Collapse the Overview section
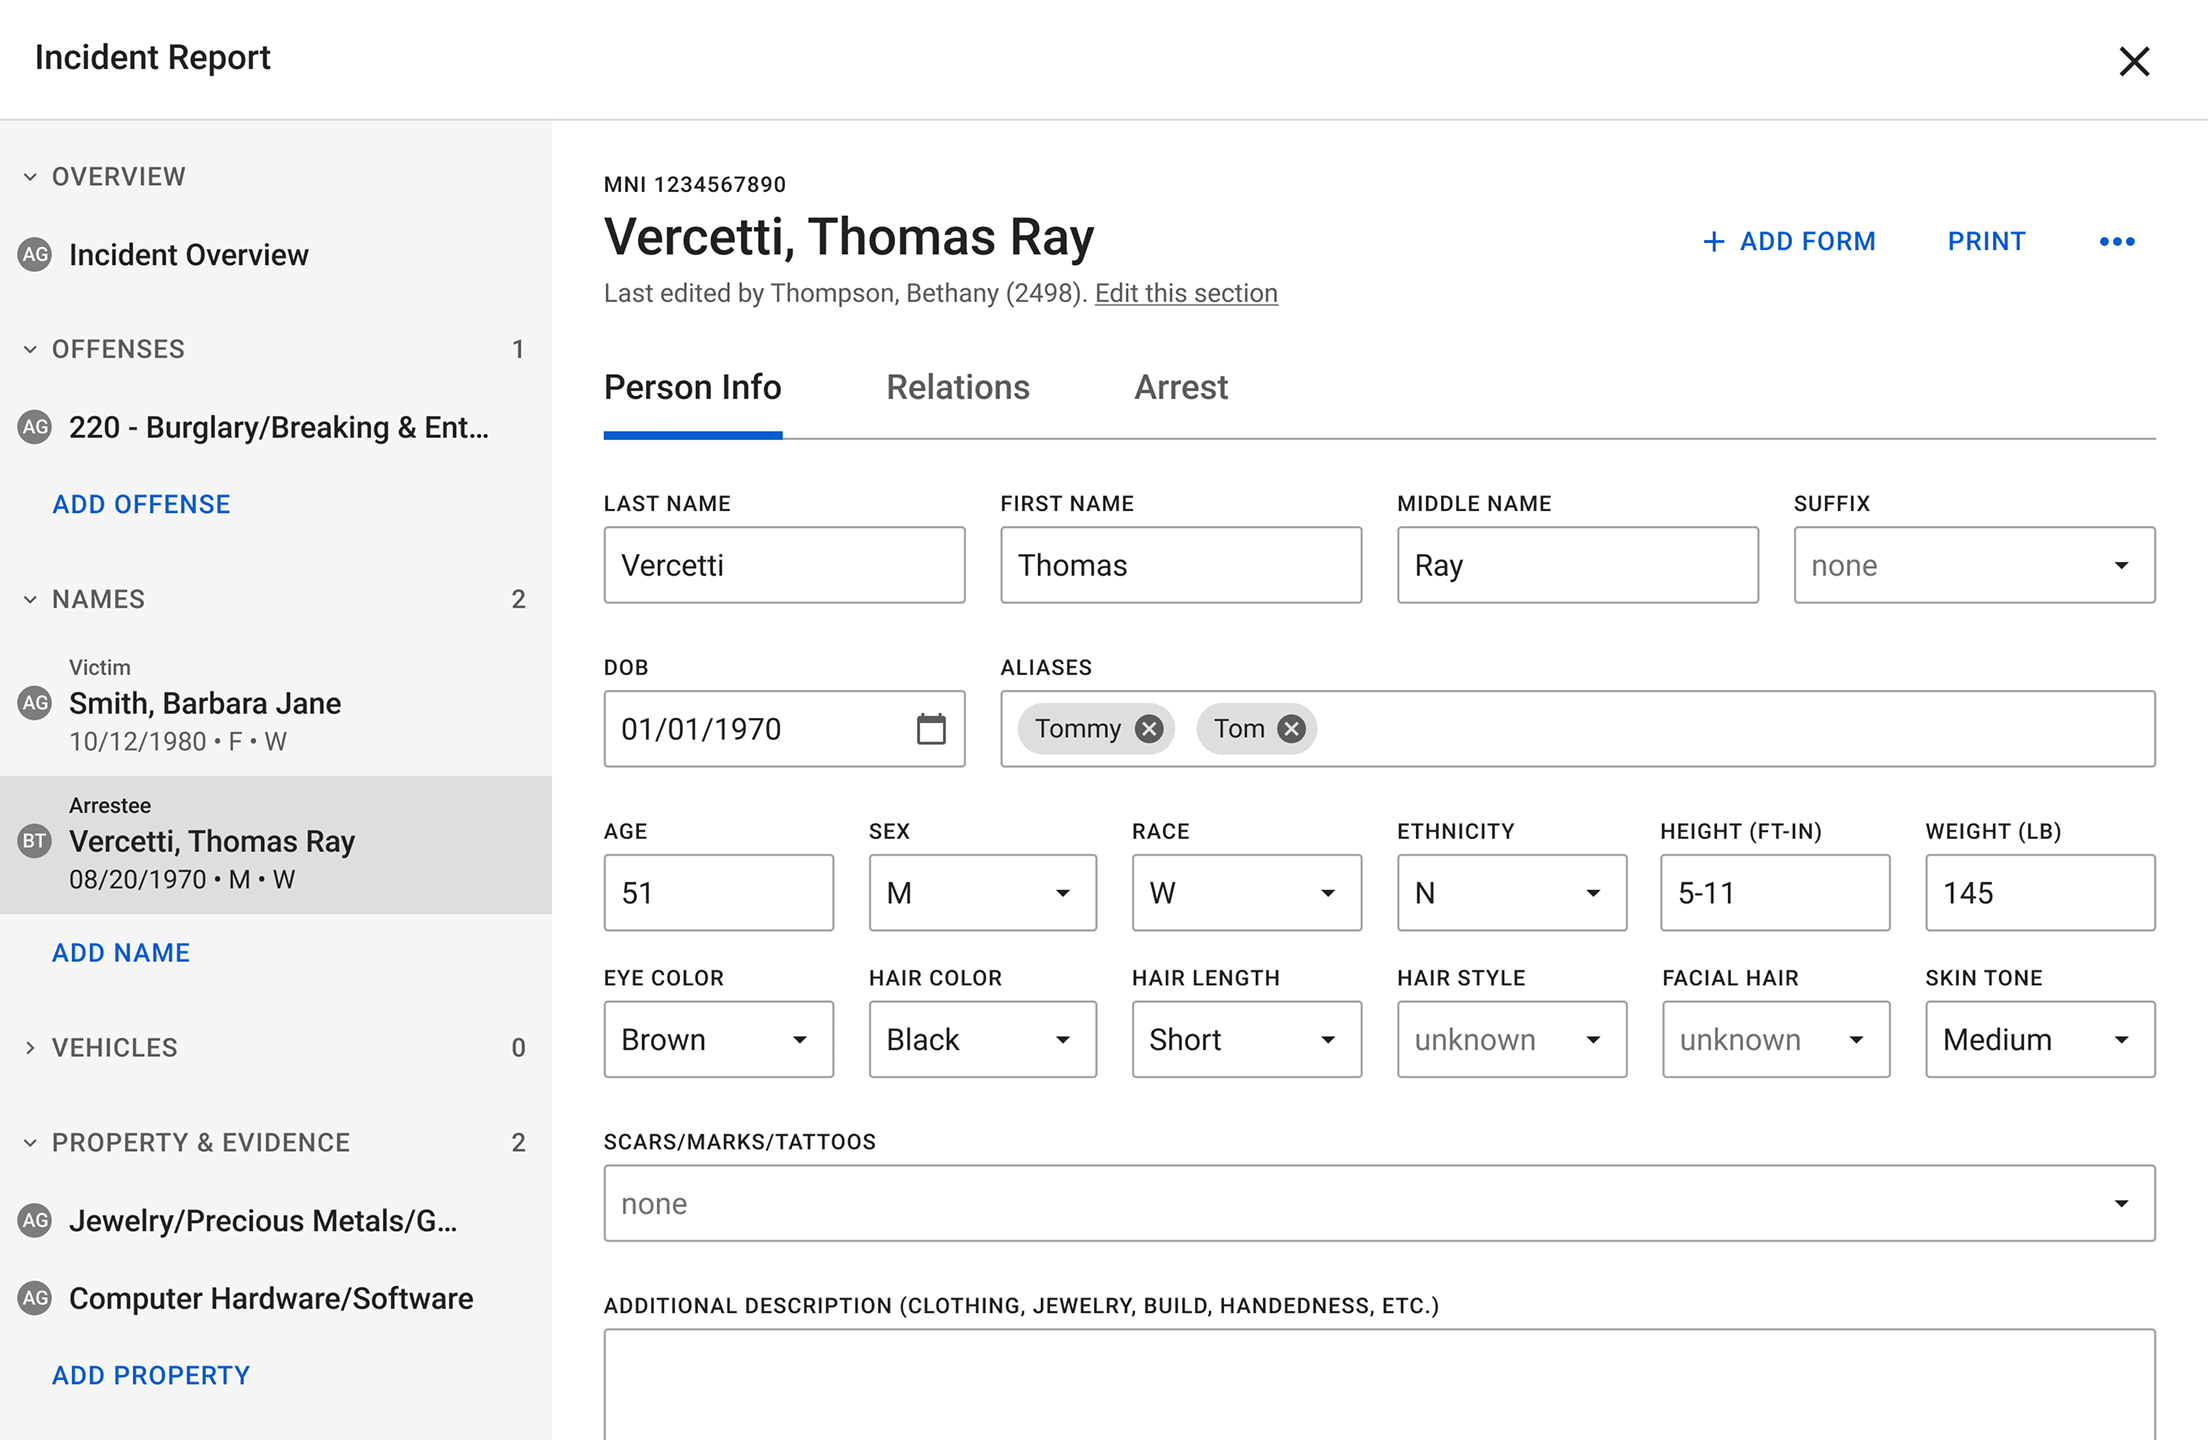Viewport: 2208px width, 1440px height. click(x=30, y=177)
